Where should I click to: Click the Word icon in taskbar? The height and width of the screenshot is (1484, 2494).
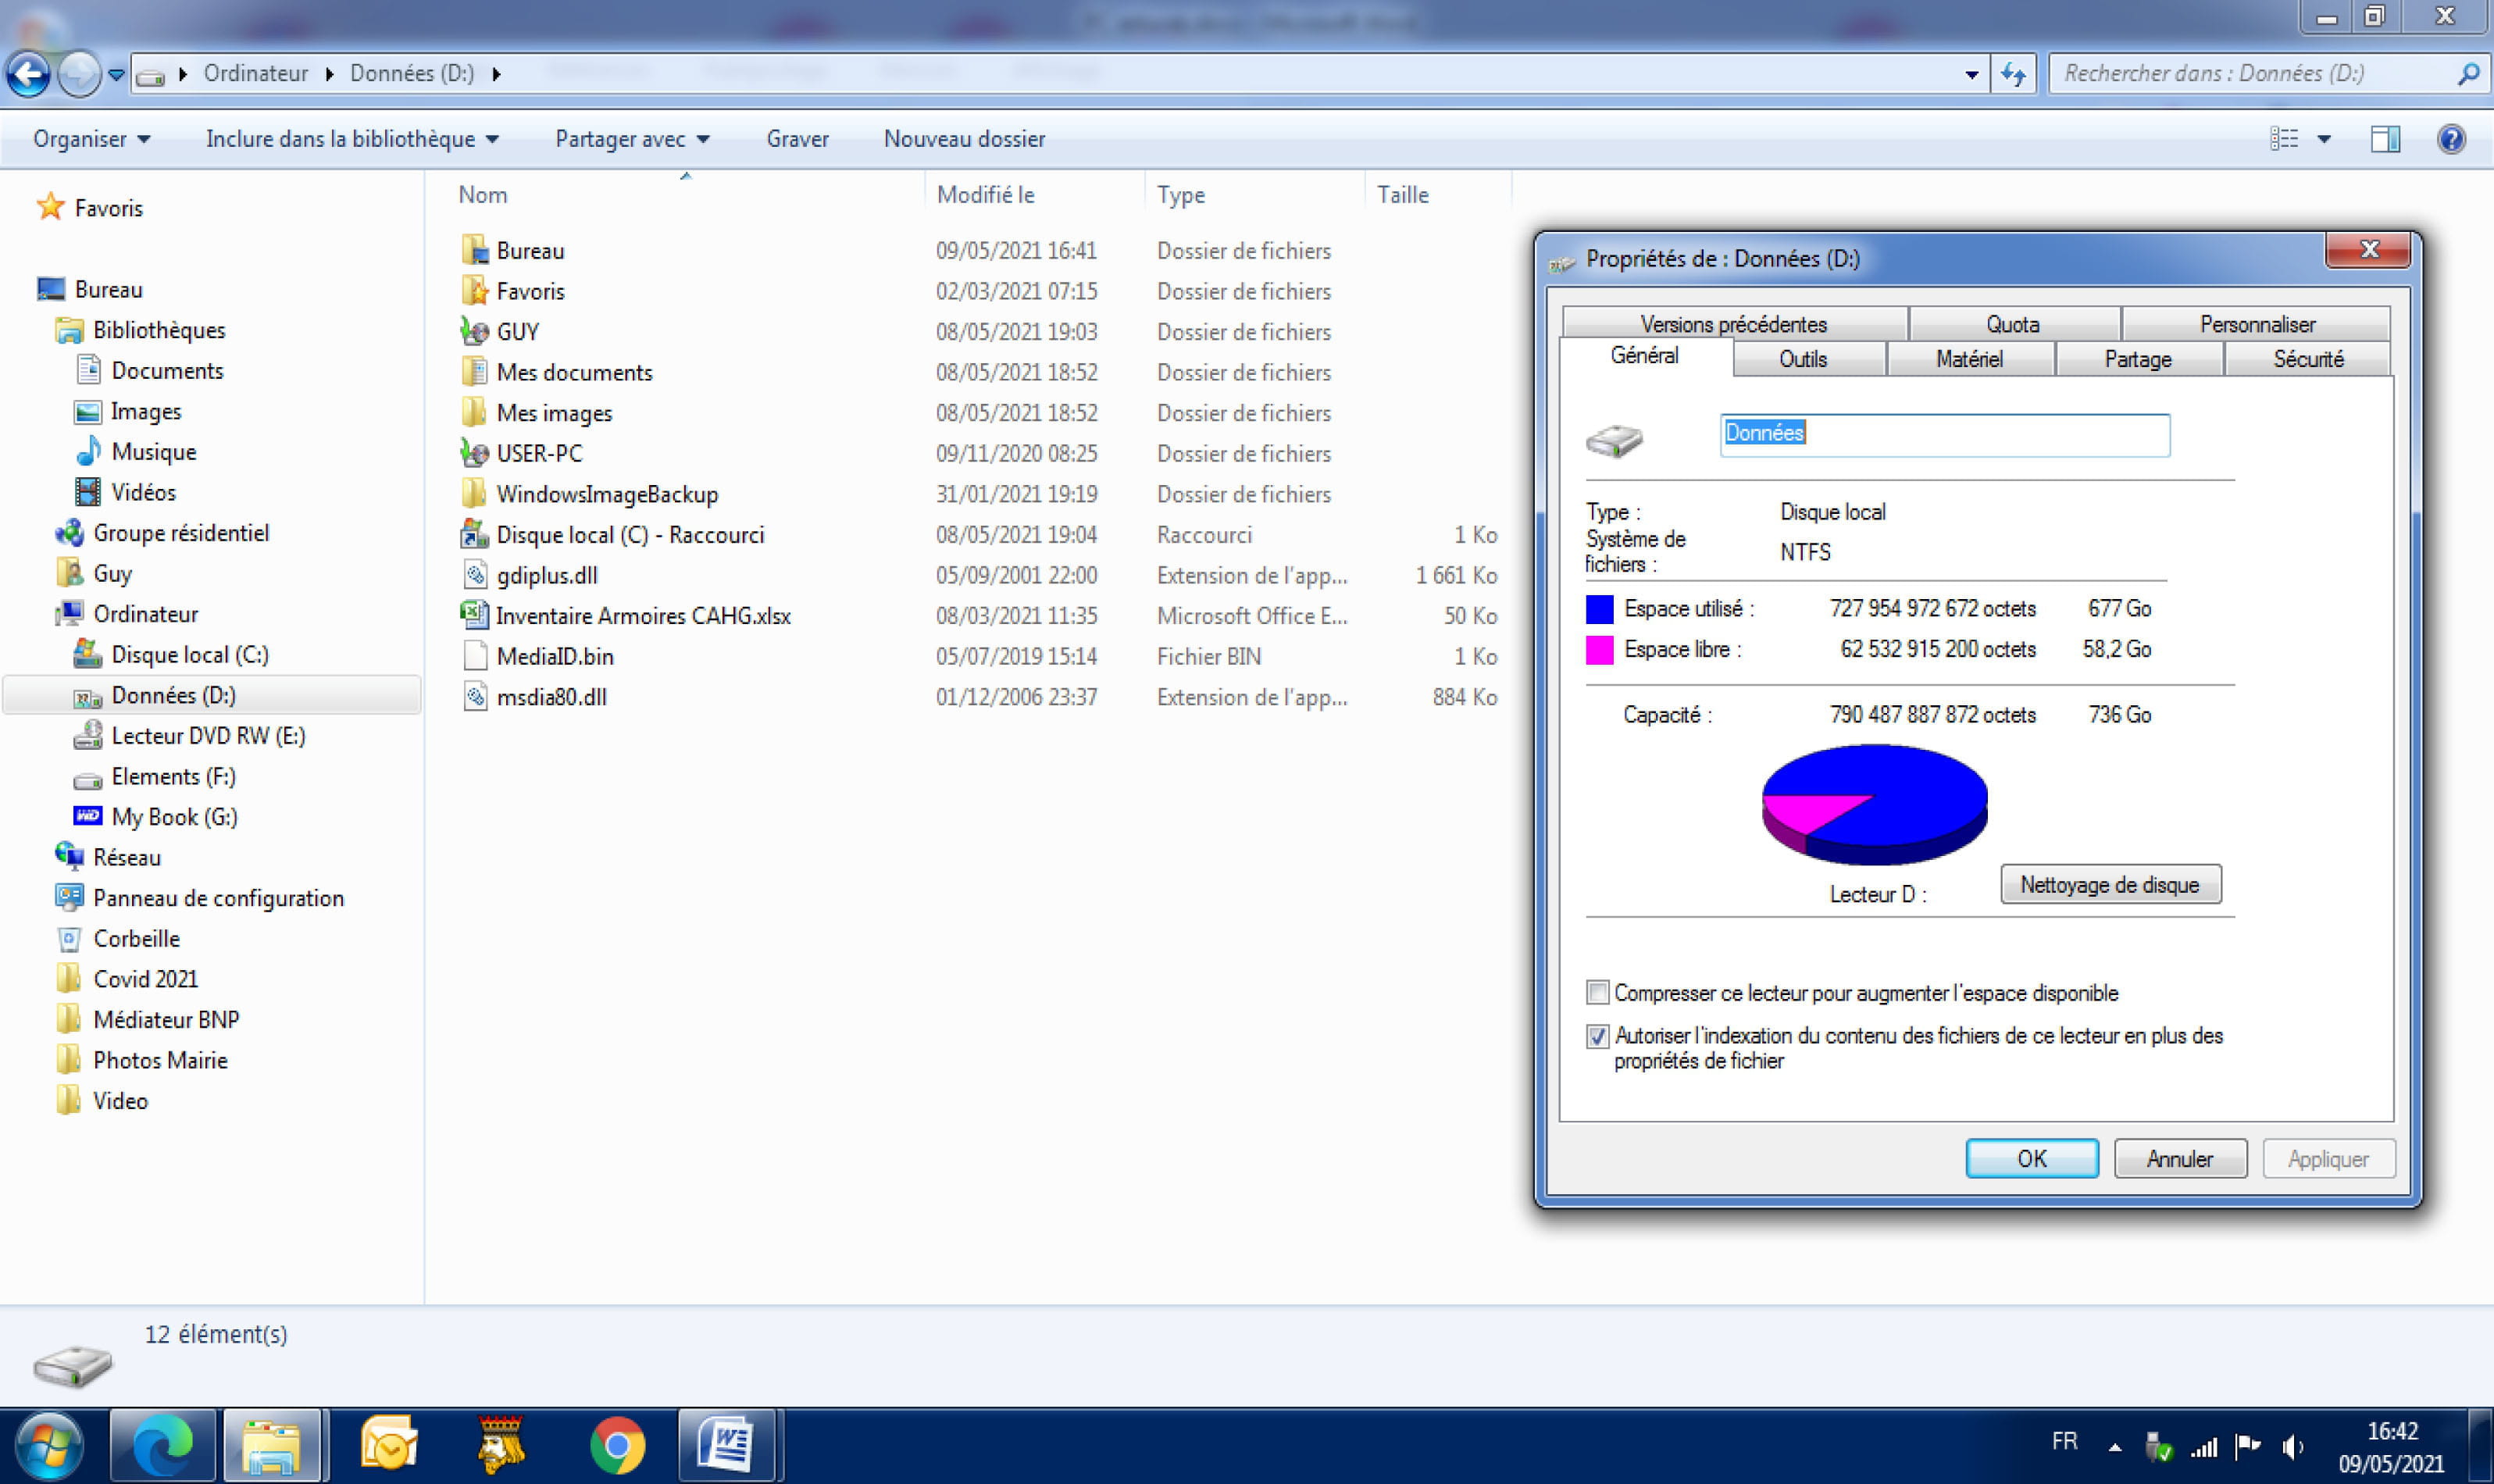click(x=727, y=1446)
